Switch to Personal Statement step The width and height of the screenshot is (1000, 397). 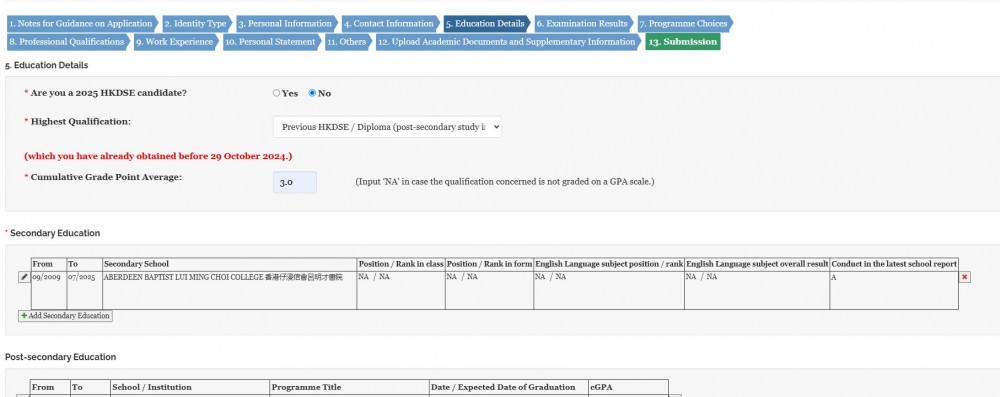tap(272, 42)
